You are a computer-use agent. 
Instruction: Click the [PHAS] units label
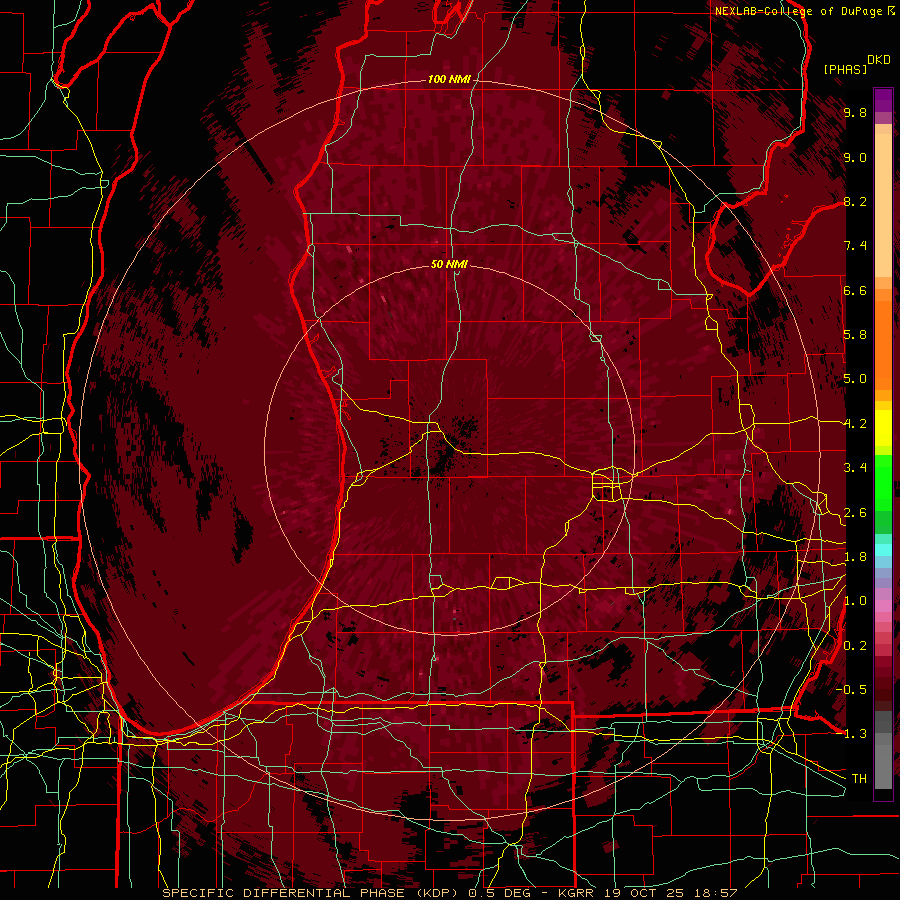tap(845, 69)
